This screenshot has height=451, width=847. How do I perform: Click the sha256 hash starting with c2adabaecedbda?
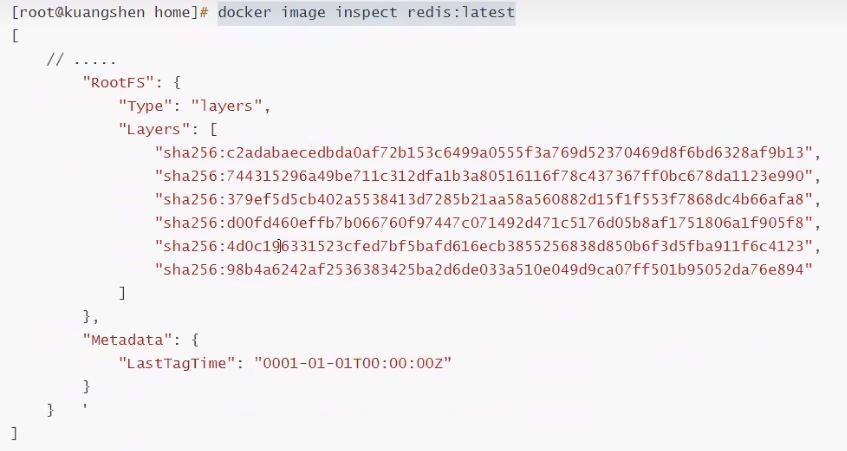point(486,152)
